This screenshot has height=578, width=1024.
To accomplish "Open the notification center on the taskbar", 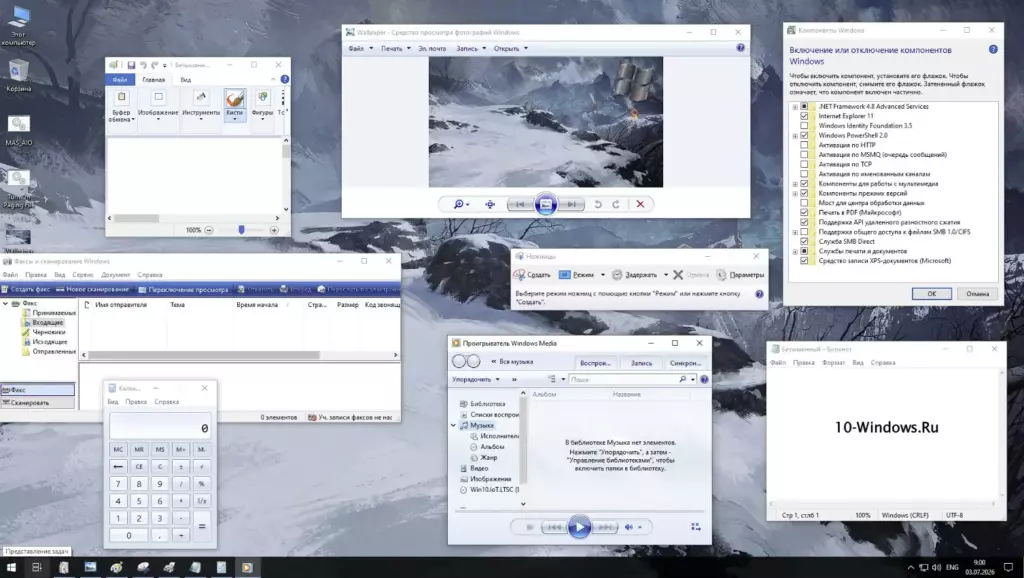I will coord(1009,568).
